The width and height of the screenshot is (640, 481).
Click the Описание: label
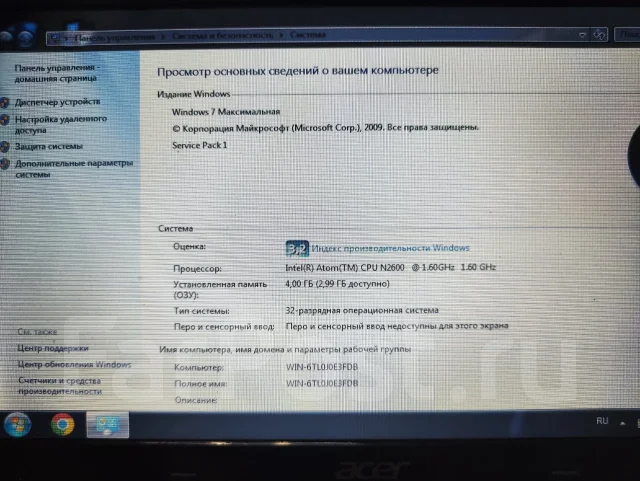[x=196, y=400]
